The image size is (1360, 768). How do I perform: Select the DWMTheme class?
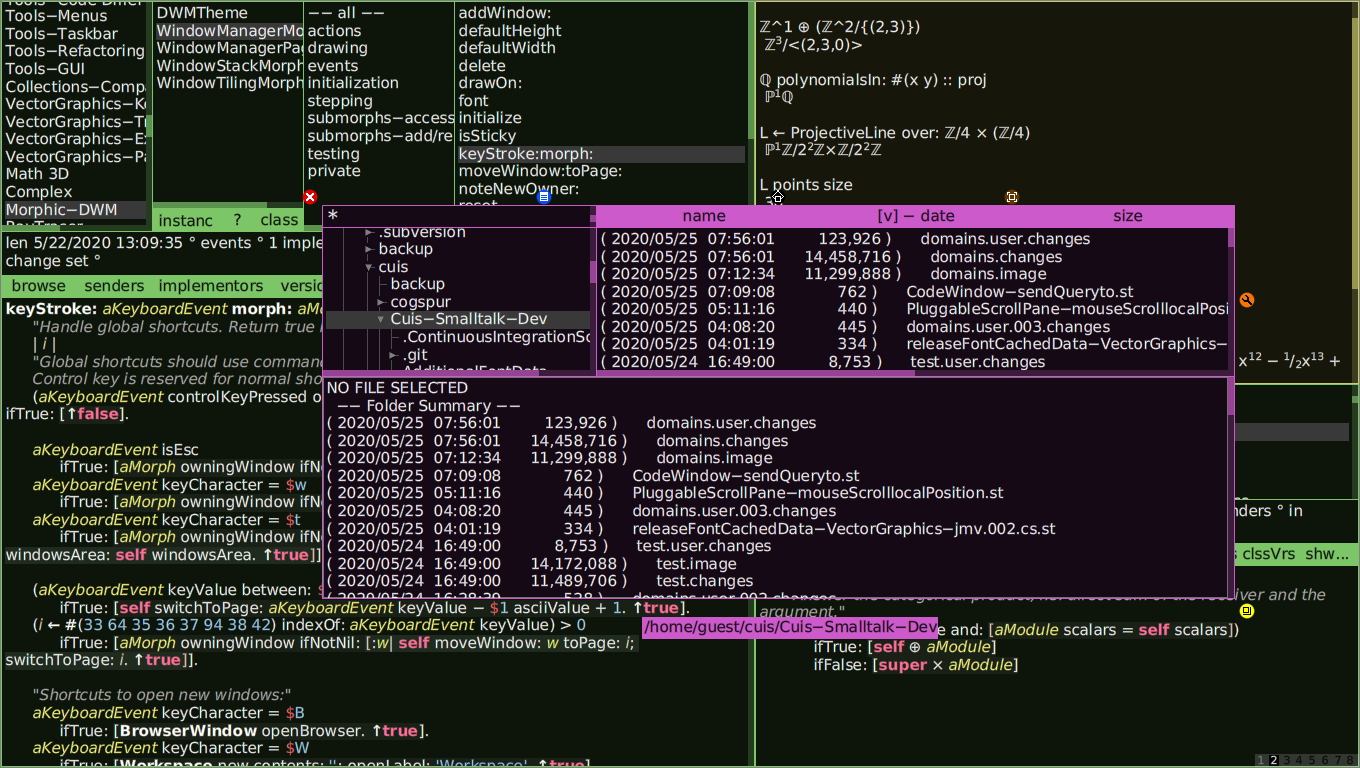[x=229, y=13]
